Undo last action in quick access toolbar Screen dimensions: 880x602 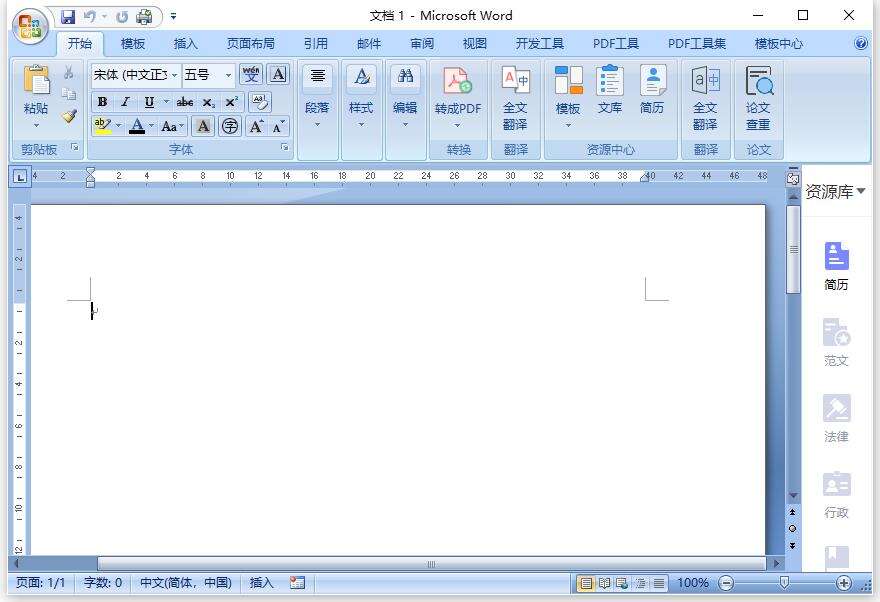(90, 17)
